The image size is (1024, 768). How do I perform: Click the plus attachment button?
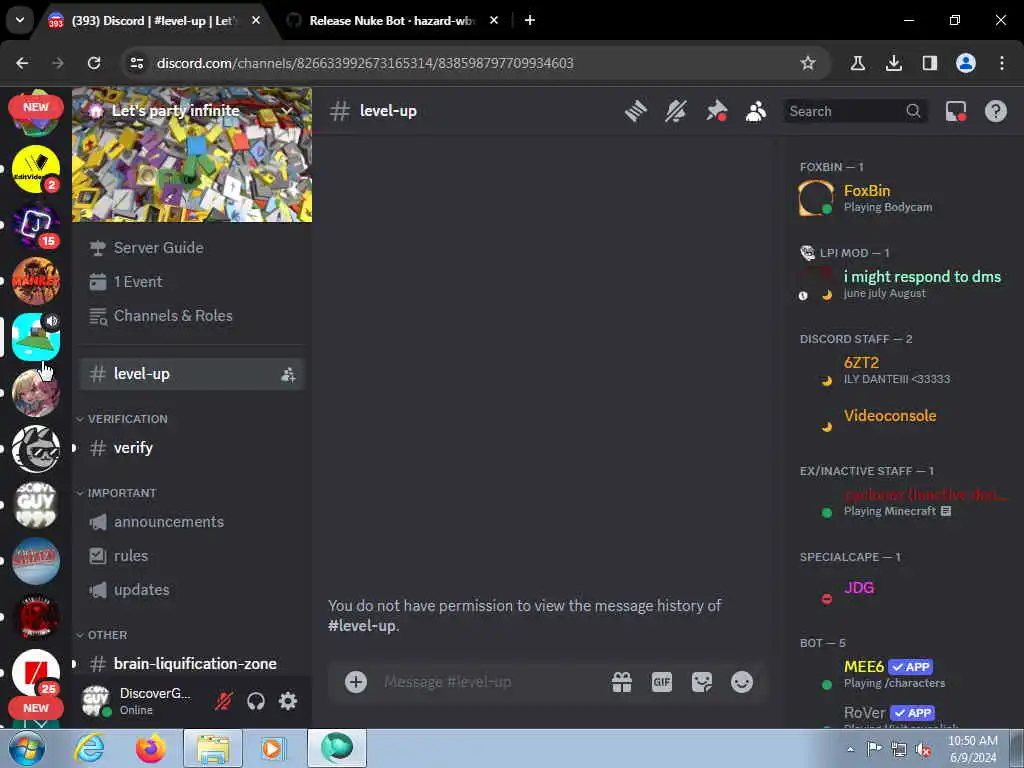(356, 682)
